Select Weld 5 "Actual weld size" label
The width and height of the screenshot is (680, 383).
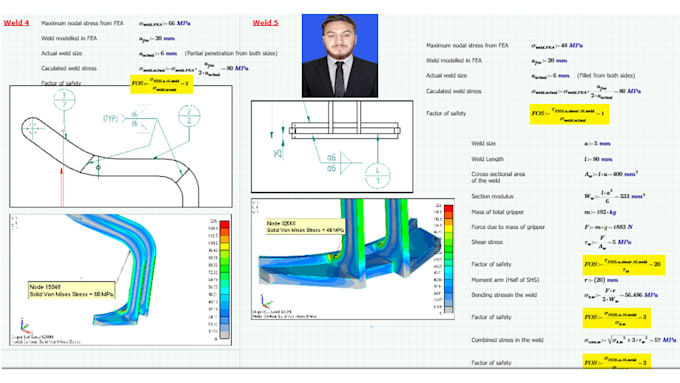pyautogui.click(x=447, y=75)
